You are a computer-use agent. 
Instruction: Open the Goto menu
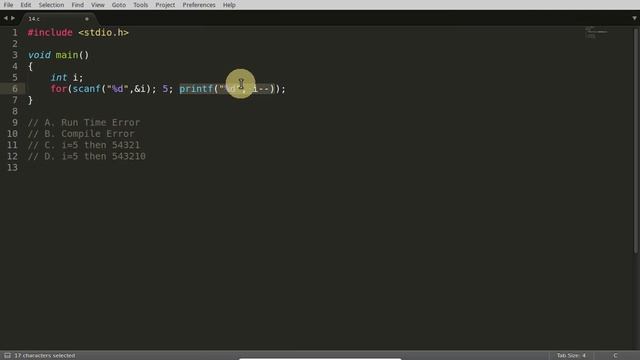click(x=119, y=5)
